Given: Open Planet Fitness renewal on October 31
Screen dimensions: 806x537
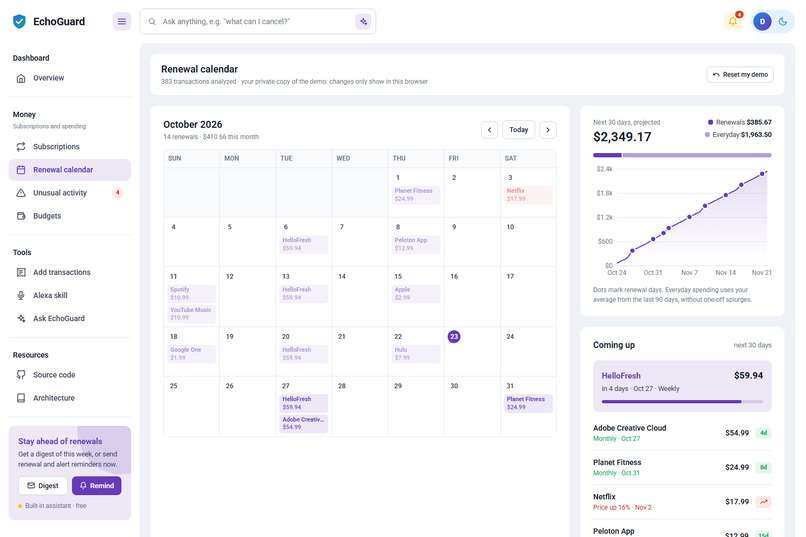Looking at the screenshot, I should (x=528, y=403).
